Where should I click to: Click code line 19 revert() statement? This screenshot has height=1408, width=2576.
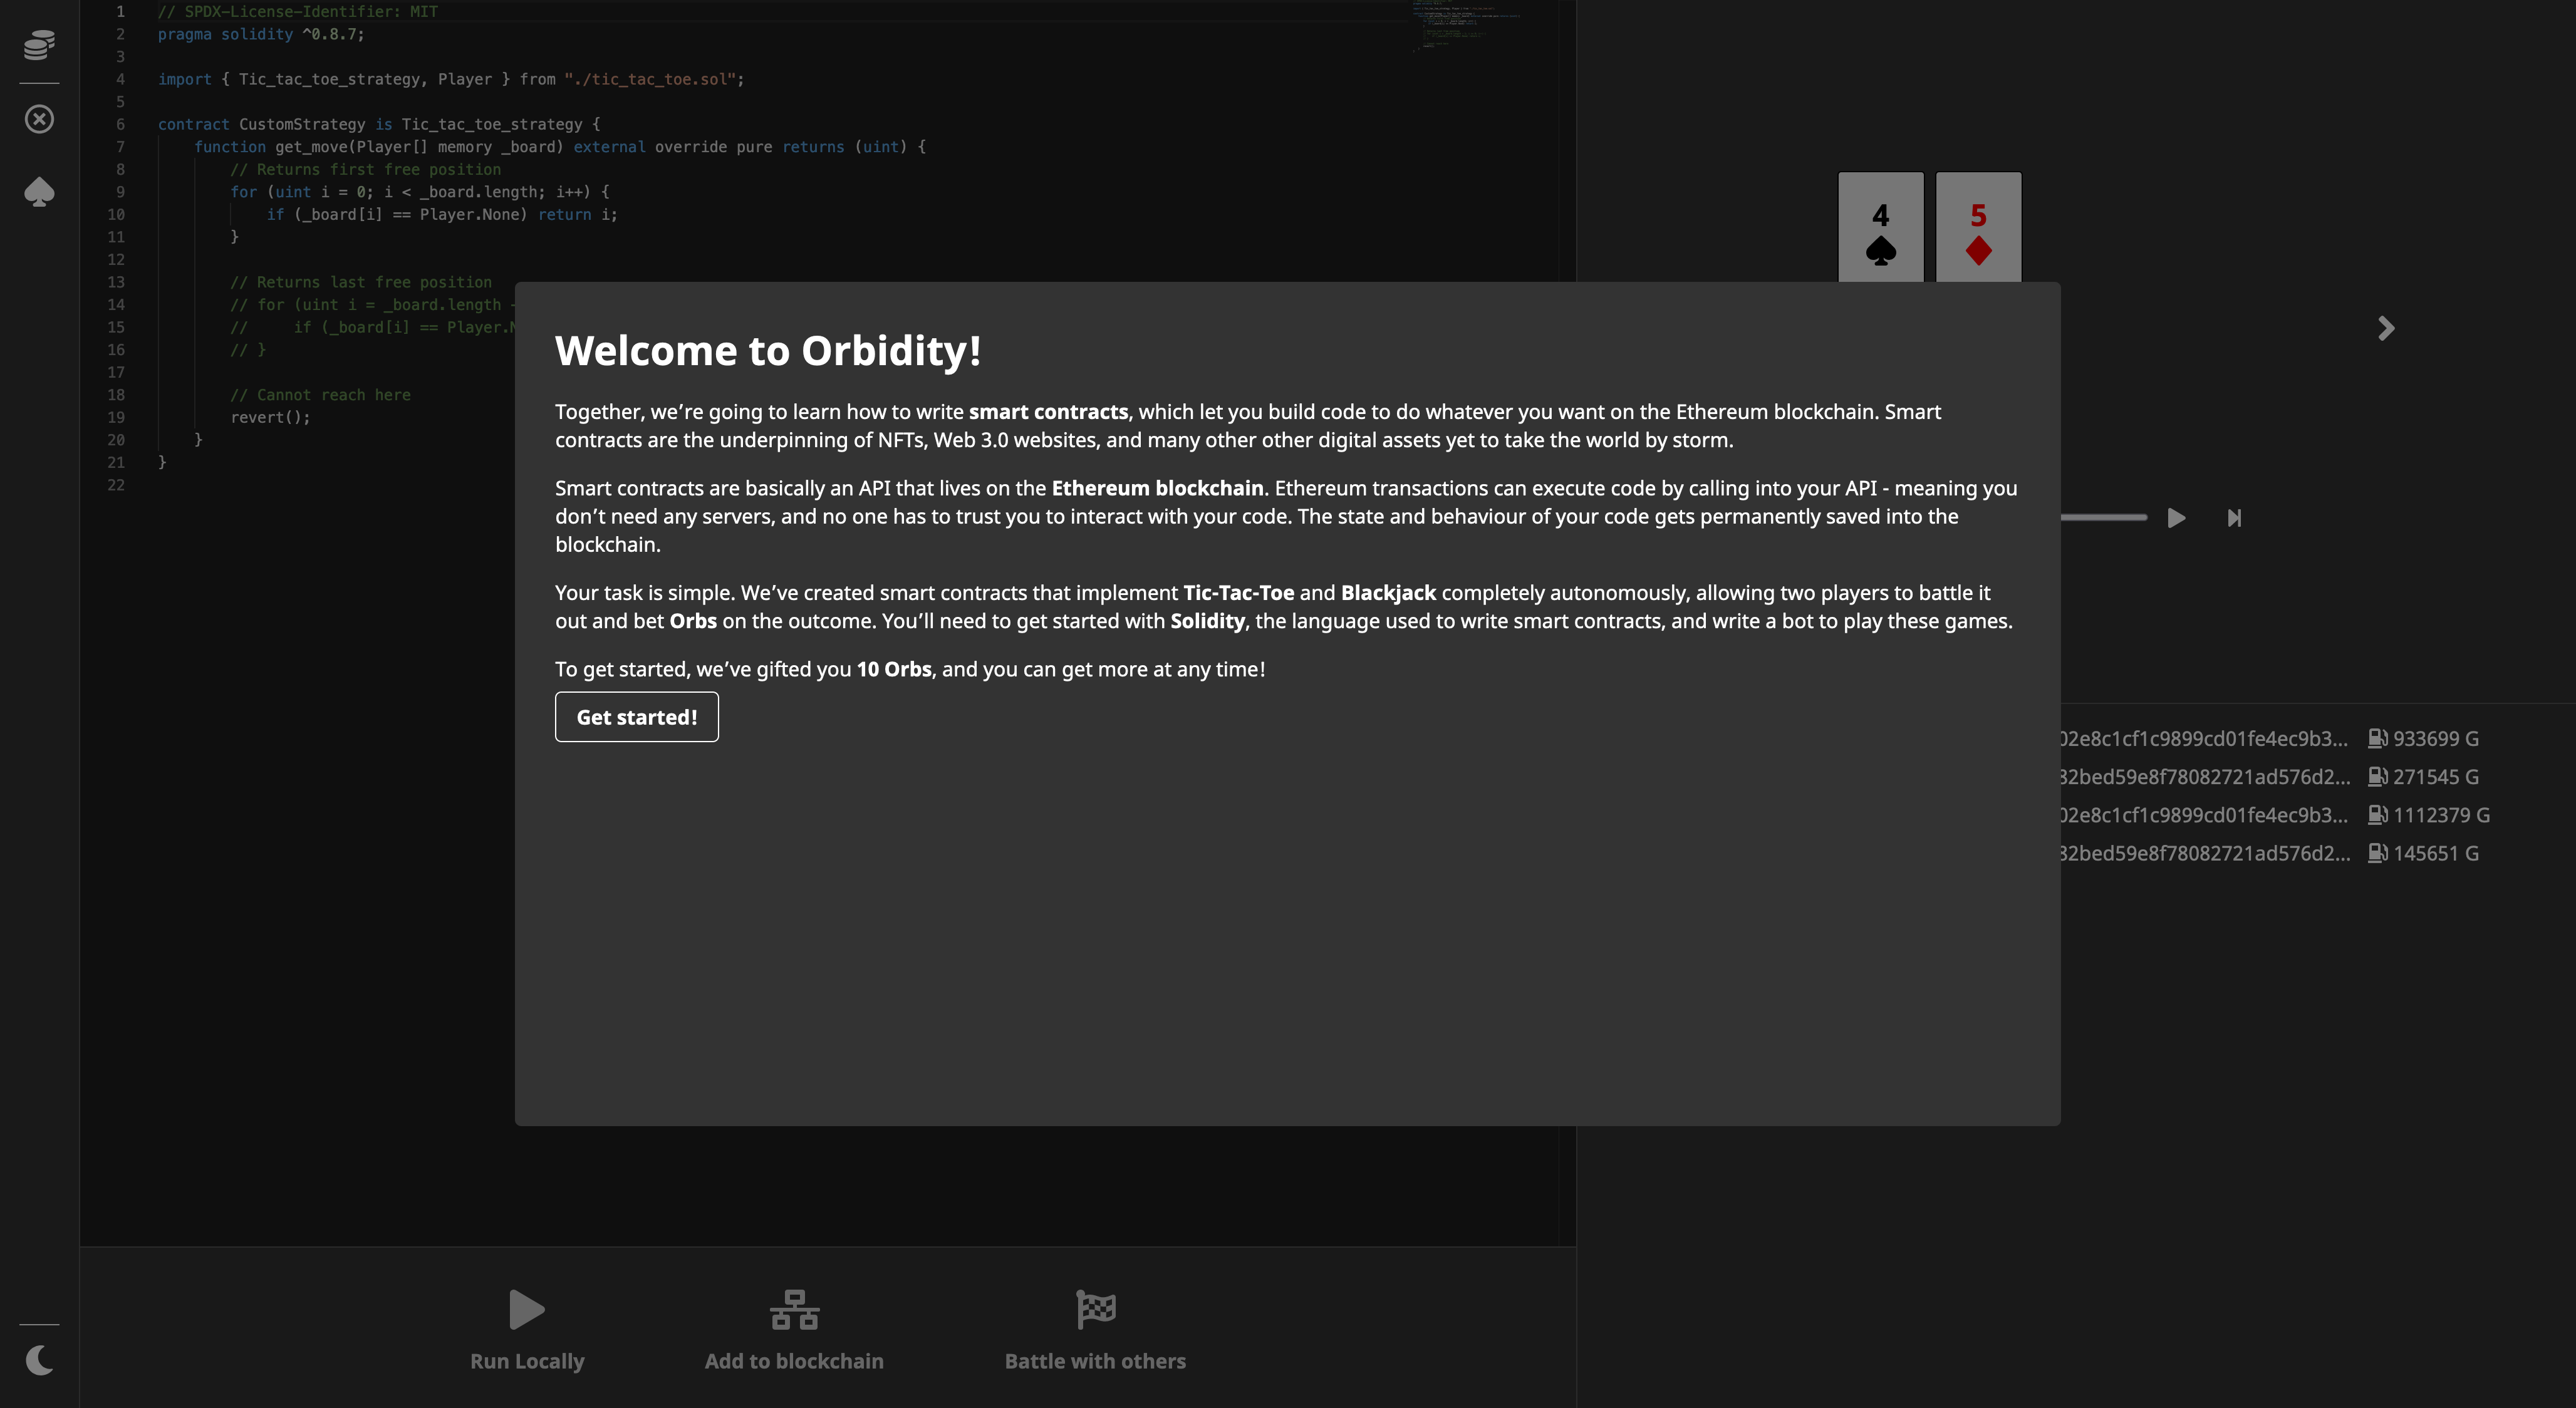coord(270,418)
